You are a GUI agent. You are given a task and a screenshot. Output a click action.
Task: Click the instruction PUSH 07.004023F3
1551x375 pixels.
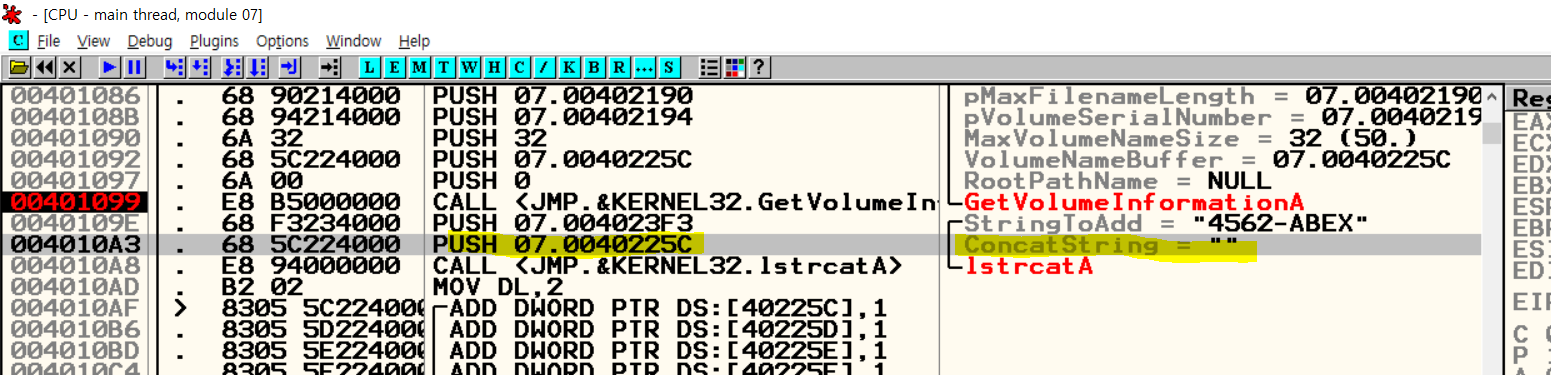(x=563, y=224)
